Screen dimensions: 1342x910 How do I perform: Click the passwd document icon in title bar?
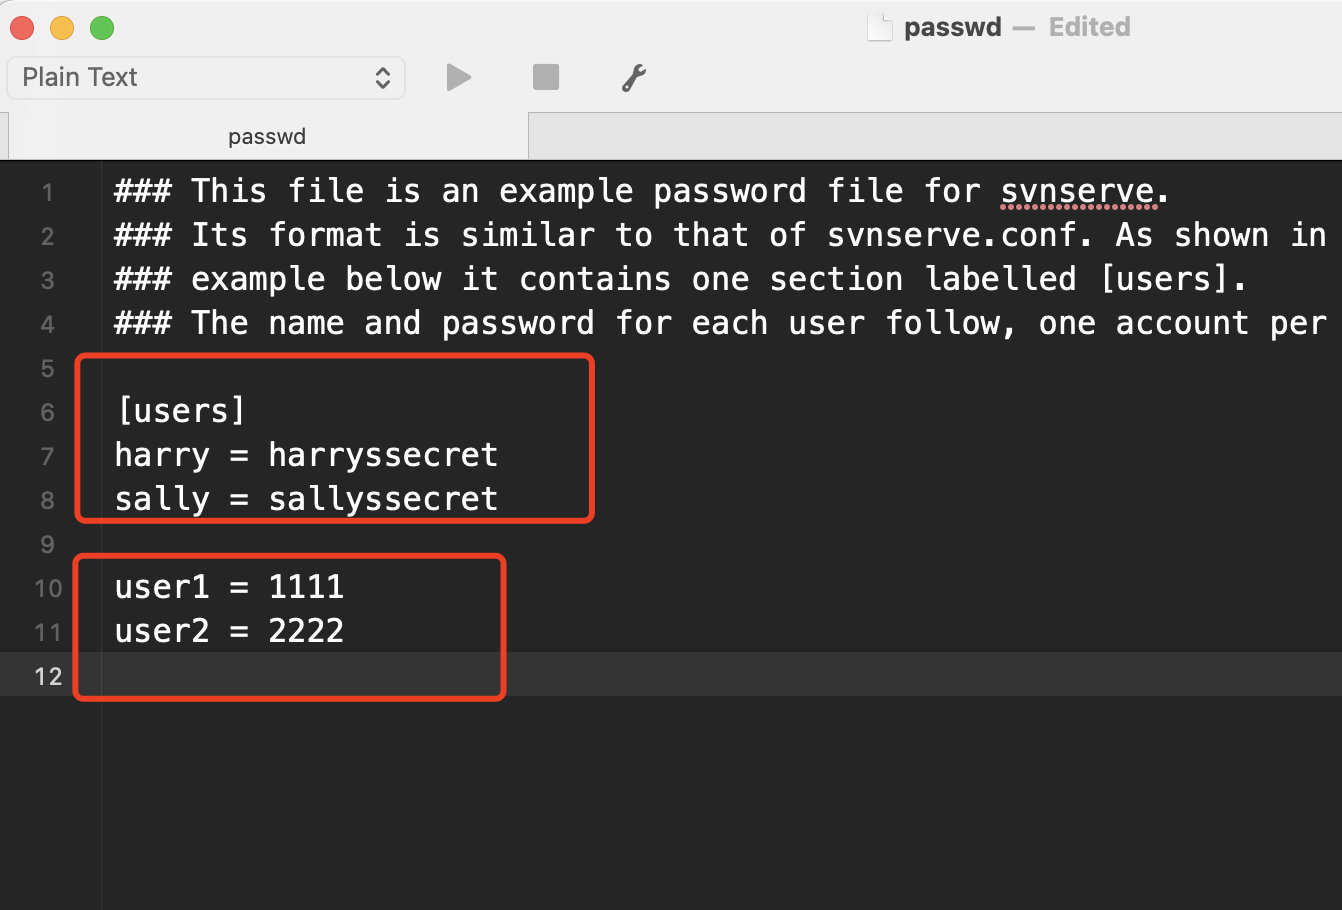[879, 27]
